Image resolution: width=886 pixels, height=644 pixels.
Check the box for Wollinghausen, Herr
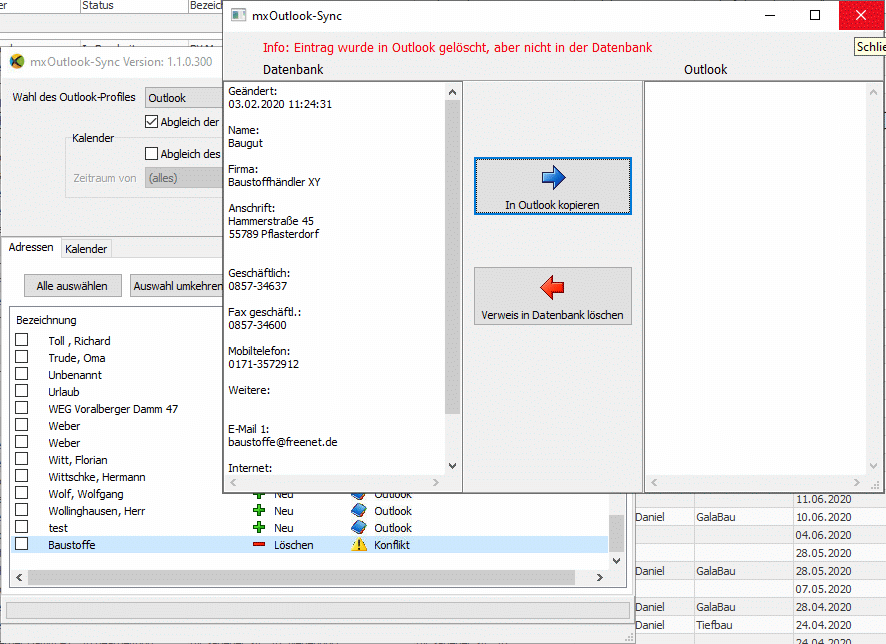click(x=21, y=510)
